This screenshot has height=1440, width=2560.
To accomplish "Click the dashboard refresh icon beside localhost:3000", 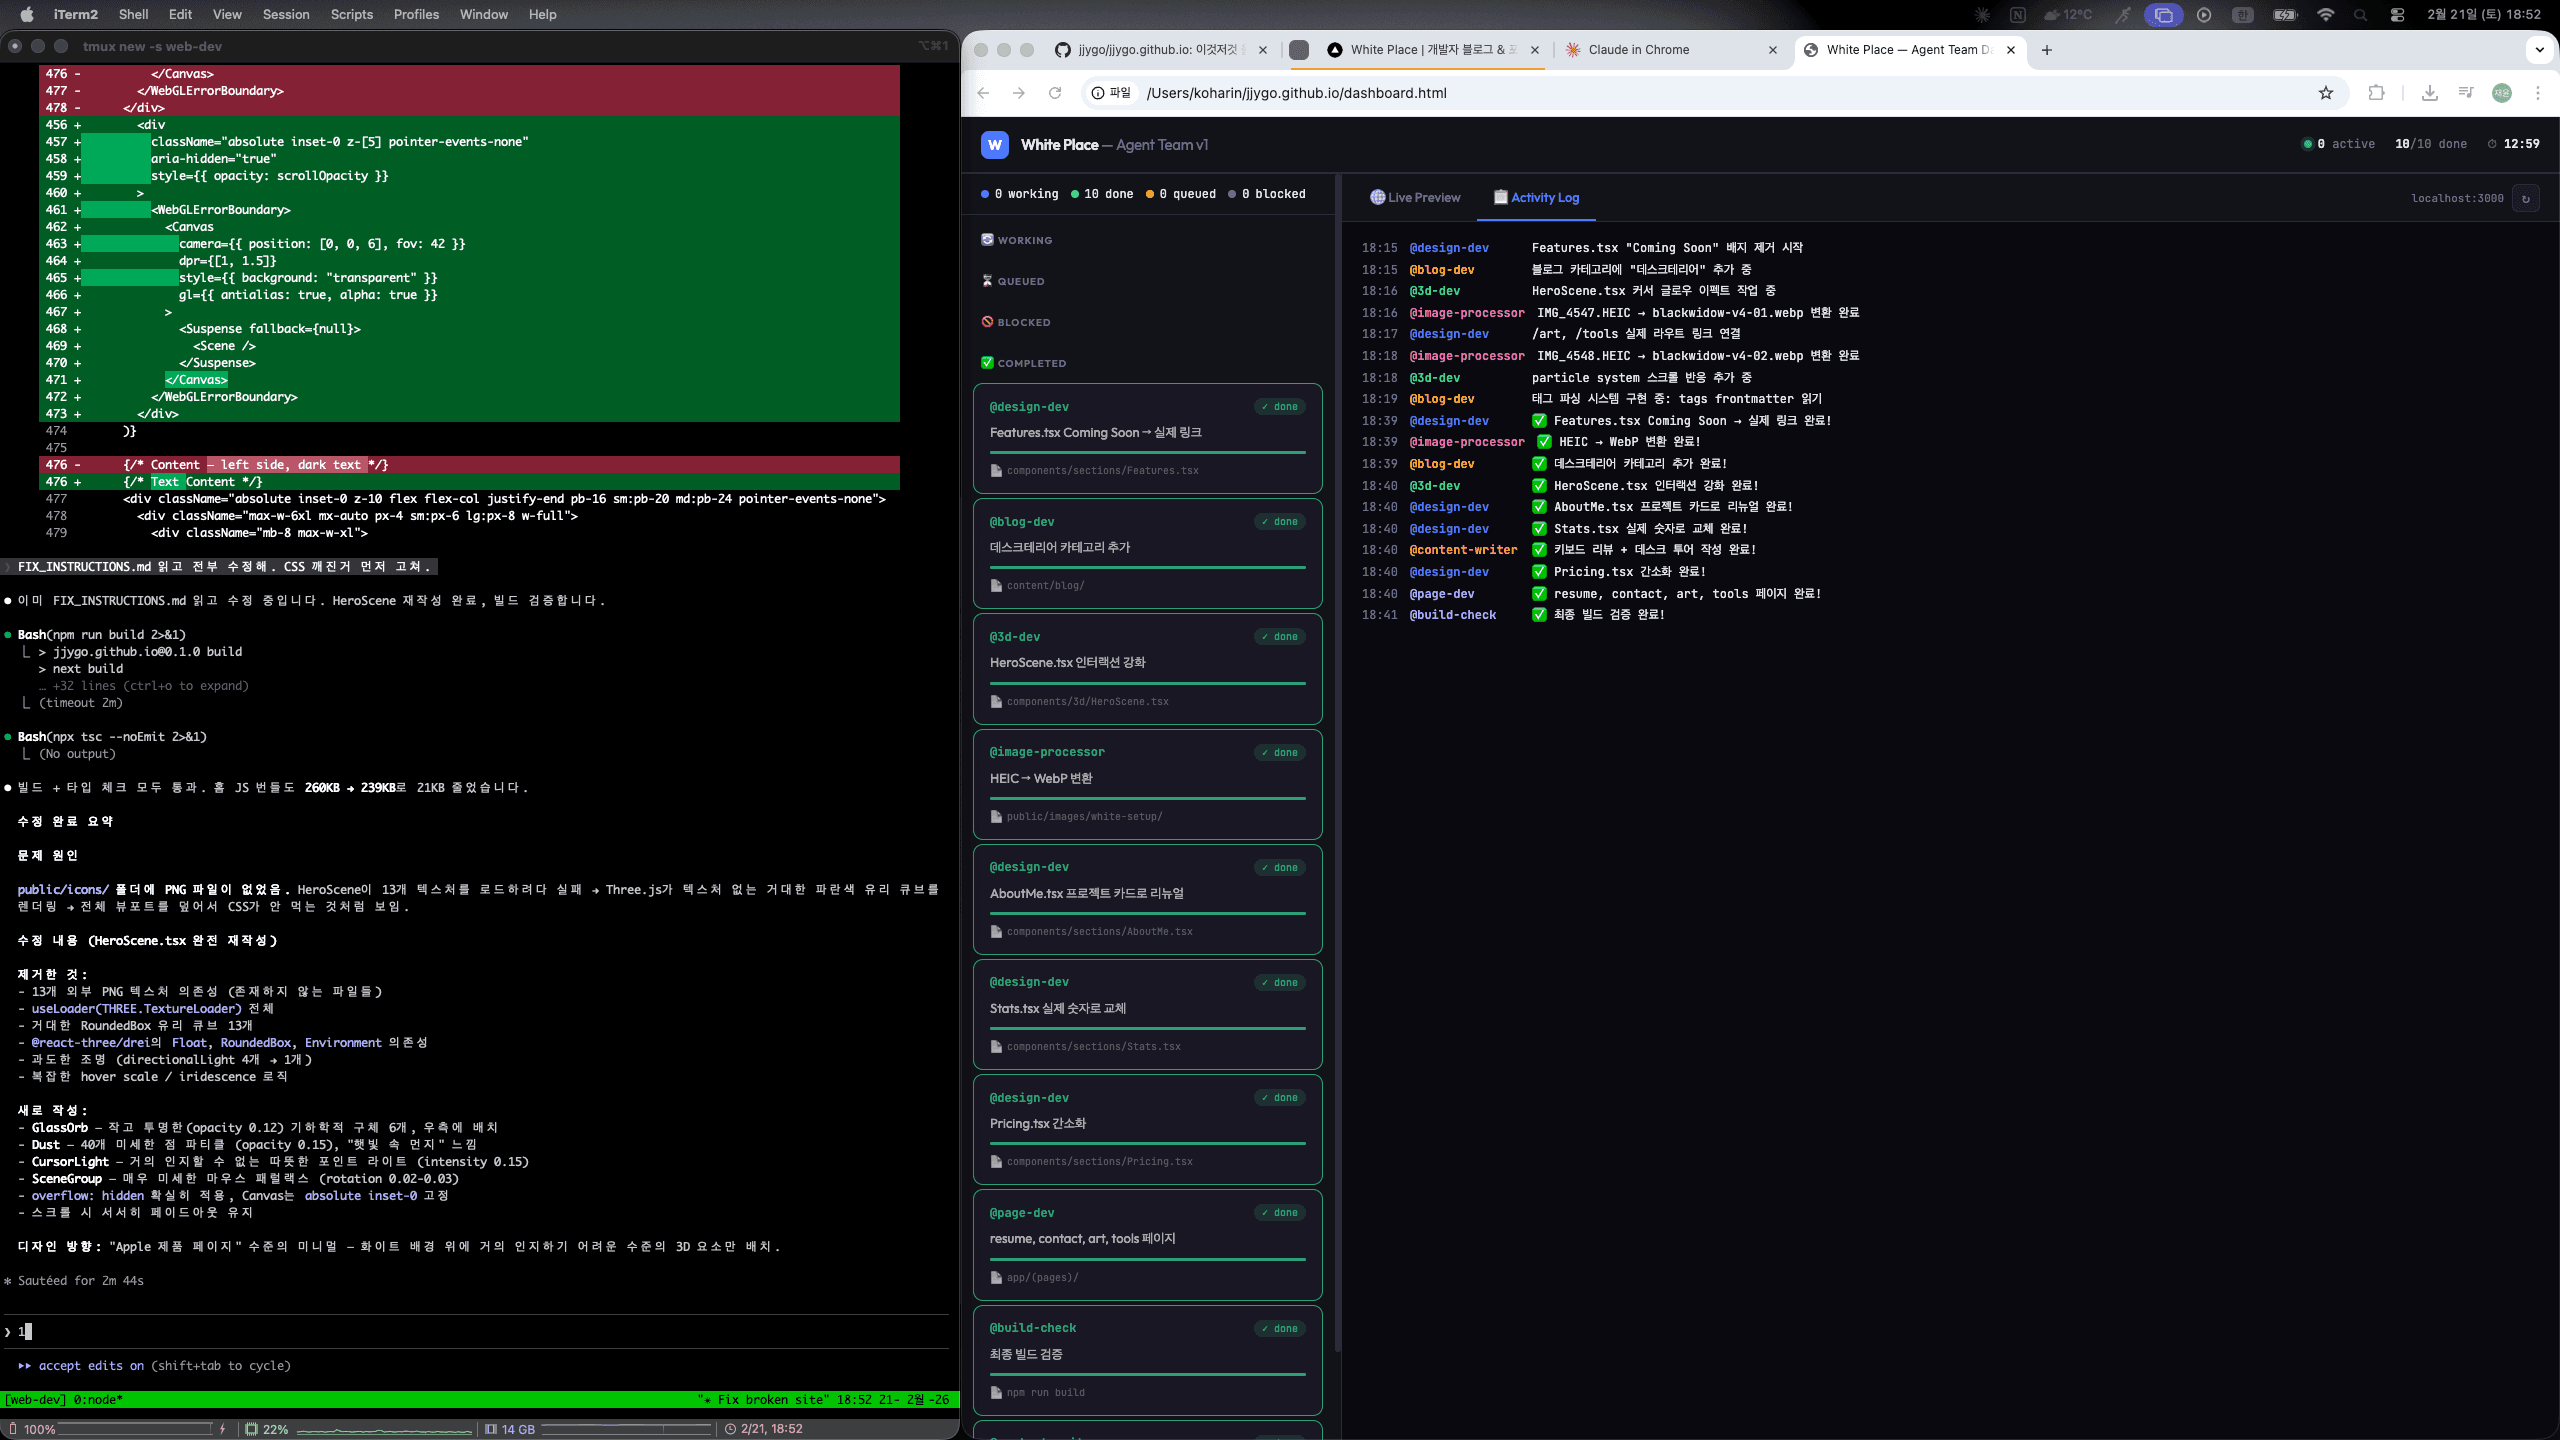I will click(2525, 198).
